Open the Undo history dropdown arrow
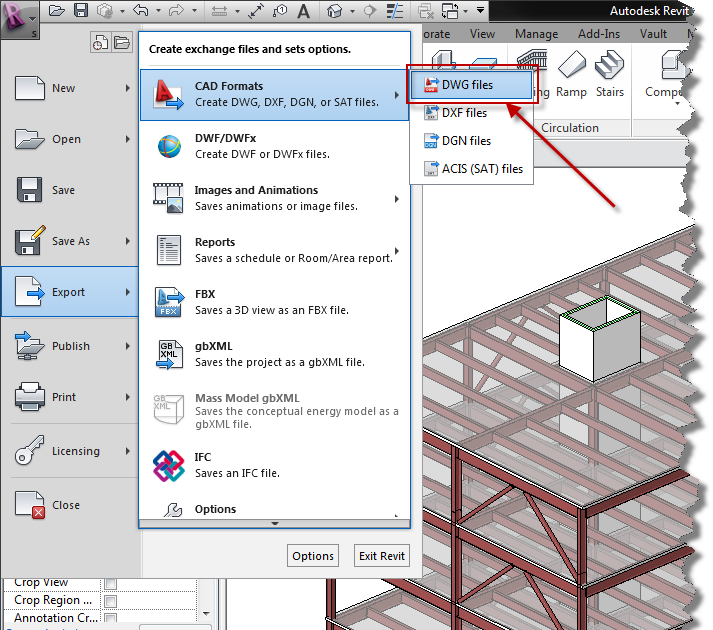This screenshot has width=713, height=630. coord(158,11)
